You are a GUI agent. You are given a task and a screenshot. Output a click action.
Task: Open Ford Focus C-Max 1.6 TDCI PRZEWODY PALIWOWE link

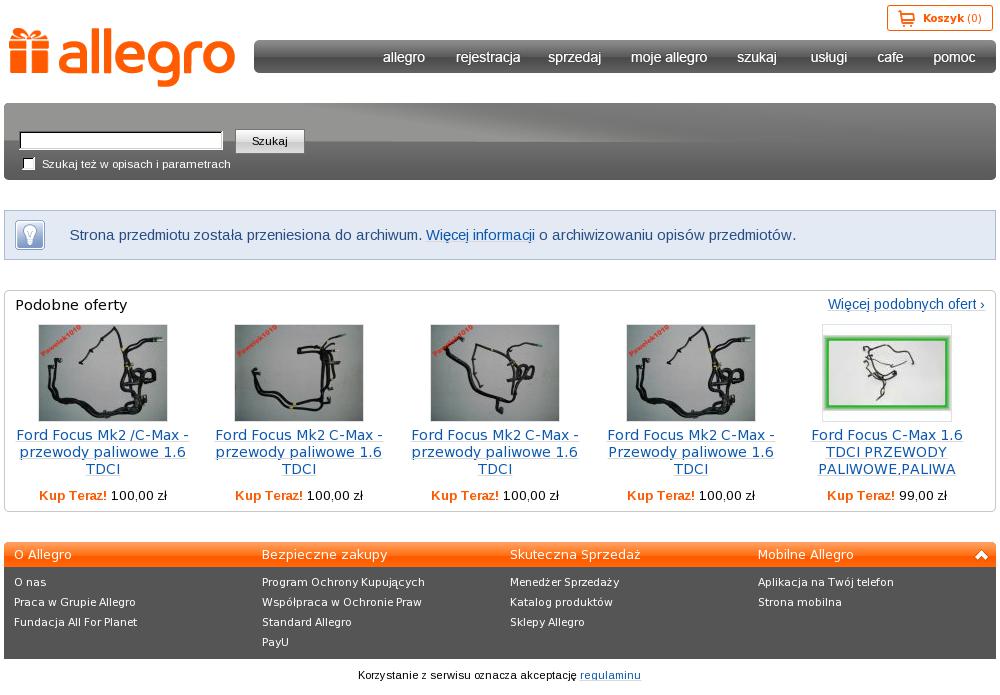coord(886,452)
